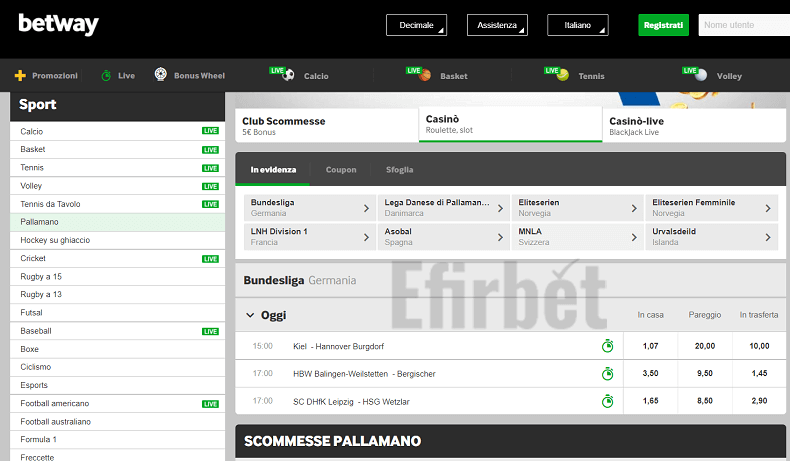Image resolution: width=790 pixels, height=461 pixels.
Task: Select the Casinò promo tab
Action: pyautogui.click(x=510, y=124)
